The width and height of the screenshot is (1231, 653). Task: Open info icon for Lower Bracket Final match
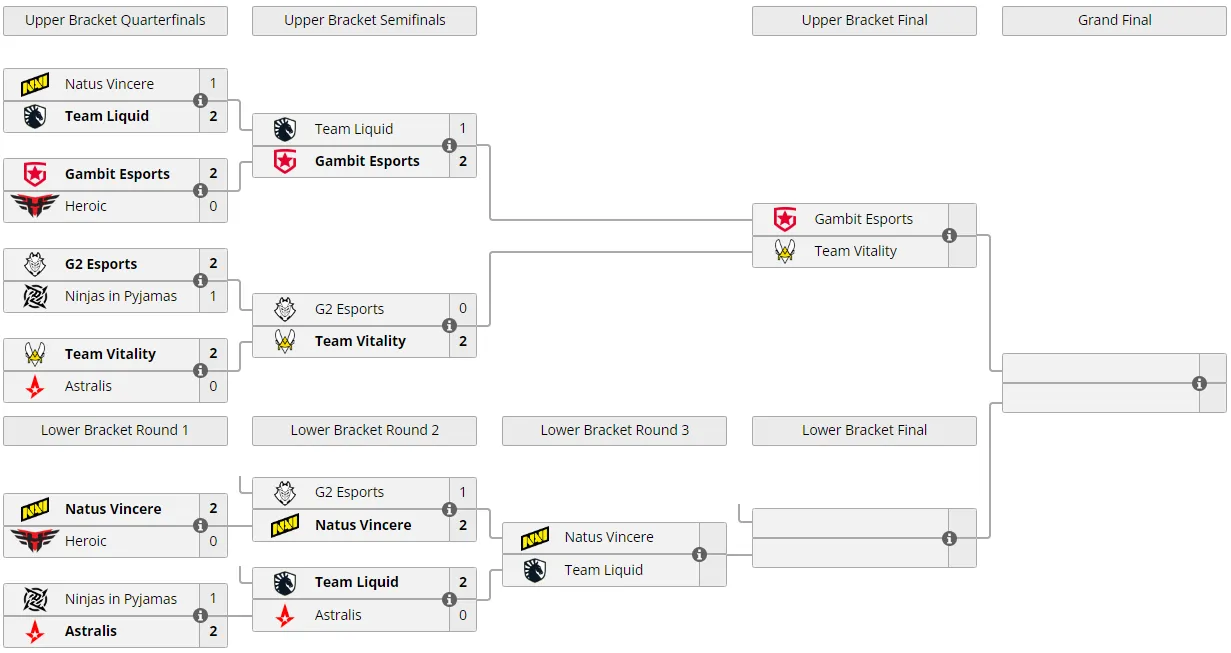949,538
